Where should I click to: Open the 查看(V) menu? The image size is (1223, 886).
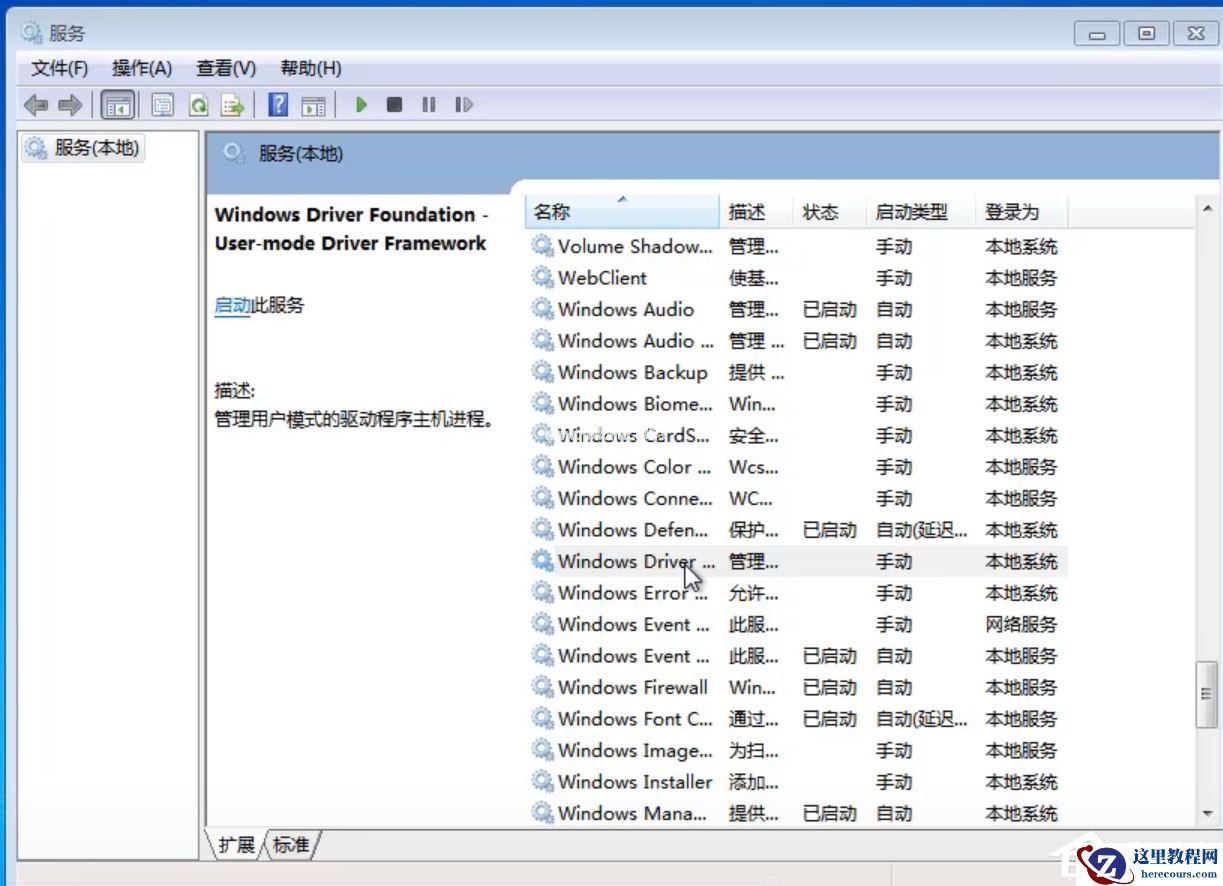(224, 68)
